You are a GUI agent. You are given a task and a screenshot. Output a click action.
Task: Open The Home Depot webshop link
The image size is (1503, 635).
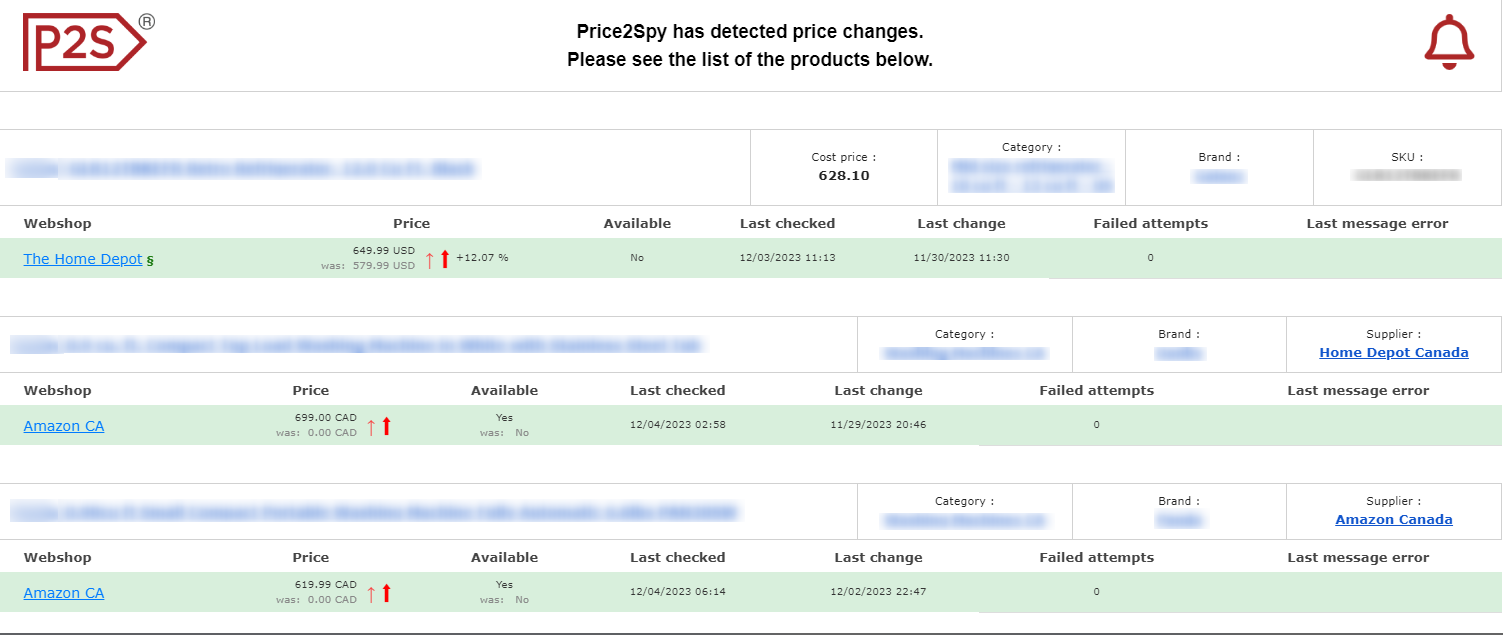83,259
